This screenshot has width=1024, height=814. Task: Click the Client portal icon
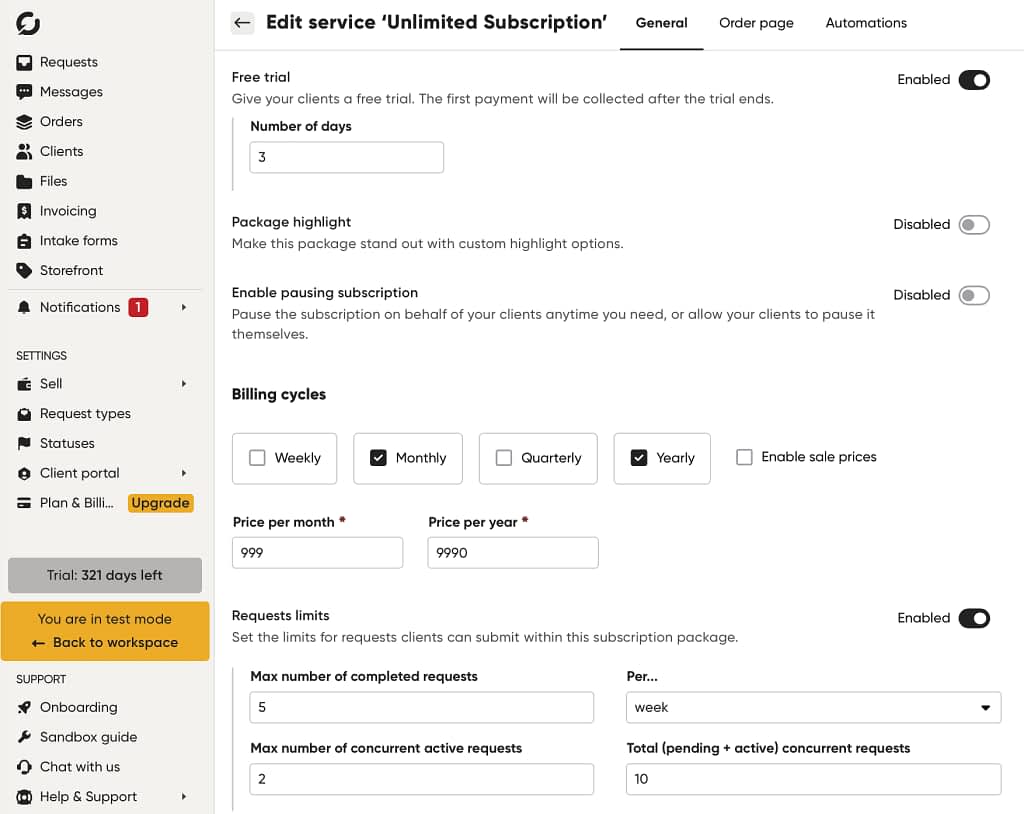tap(24, 474)
